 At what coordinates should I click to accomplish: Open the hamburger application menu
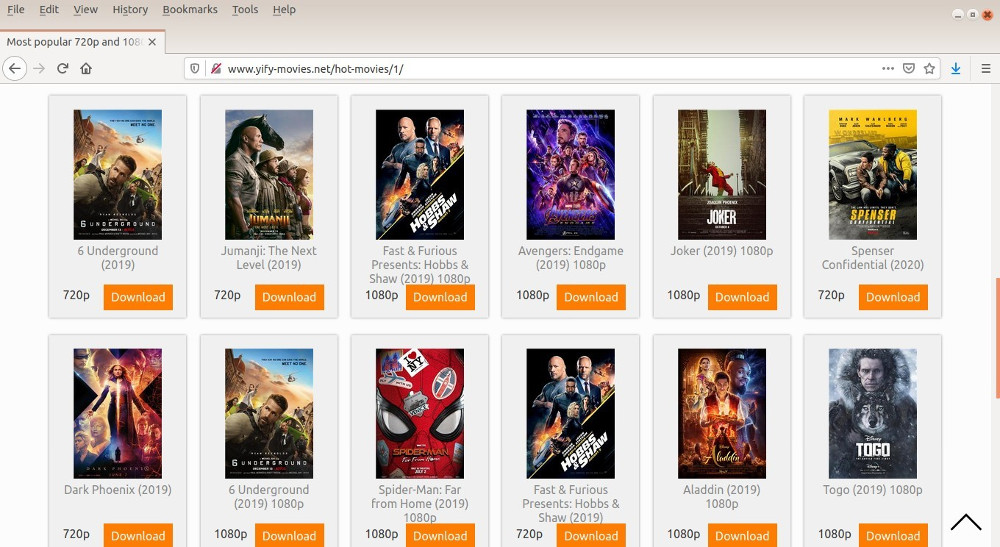(985, 68)
